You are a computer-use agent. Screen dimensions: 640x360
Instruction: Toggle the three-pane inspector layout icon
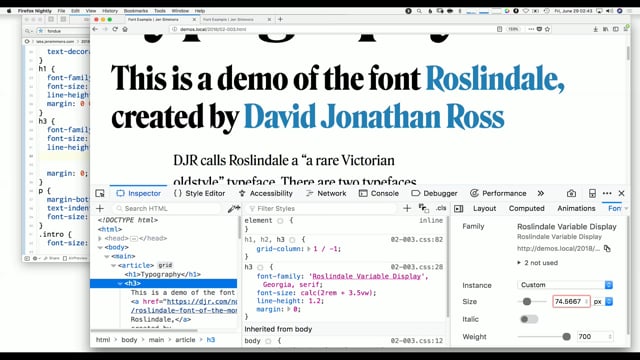click(459, 209)
